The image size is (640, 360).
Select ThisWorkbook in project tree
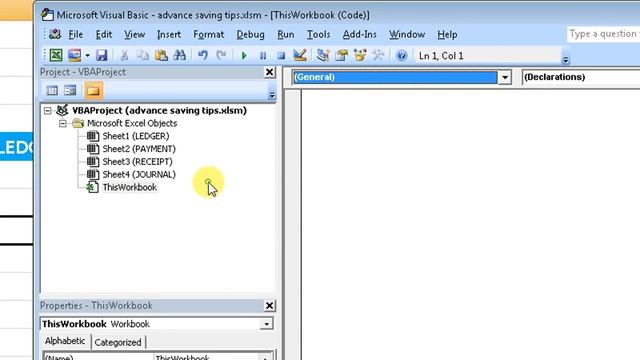click(x=129, y=187)
